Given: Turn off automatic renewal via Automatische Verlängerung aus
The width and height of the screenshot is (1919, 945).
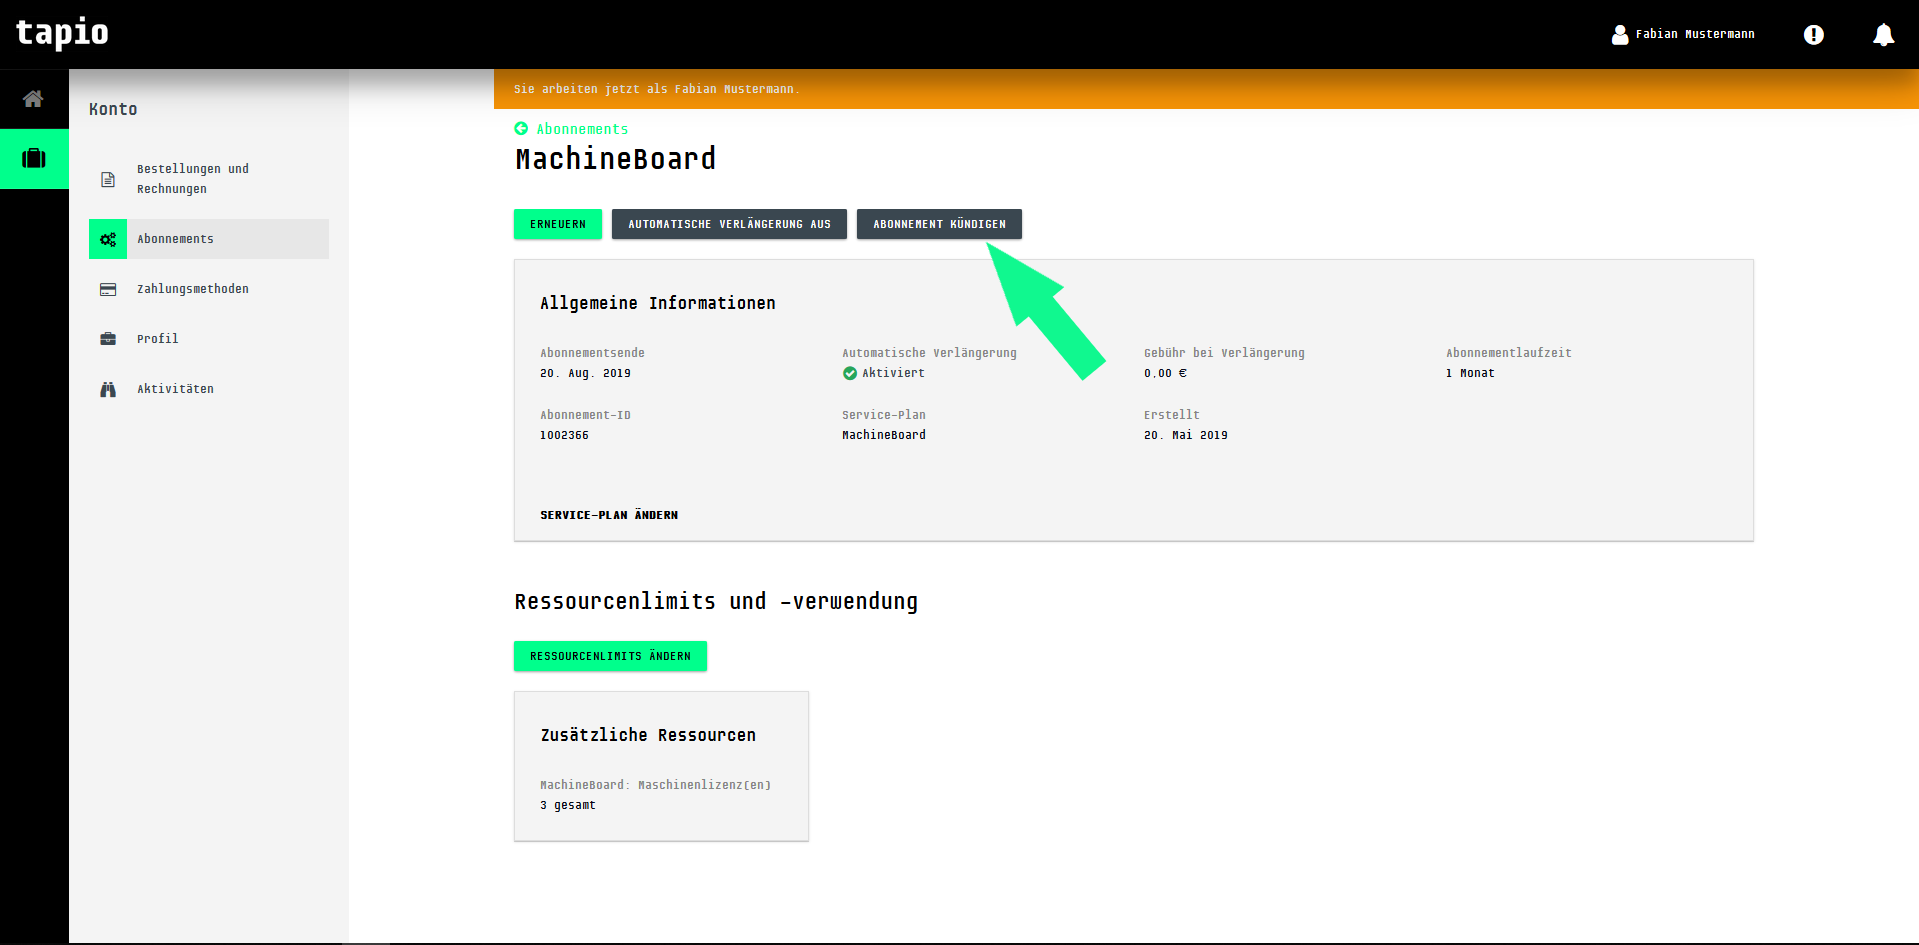Looking at the screenshot, I should [x=729, y=224].
